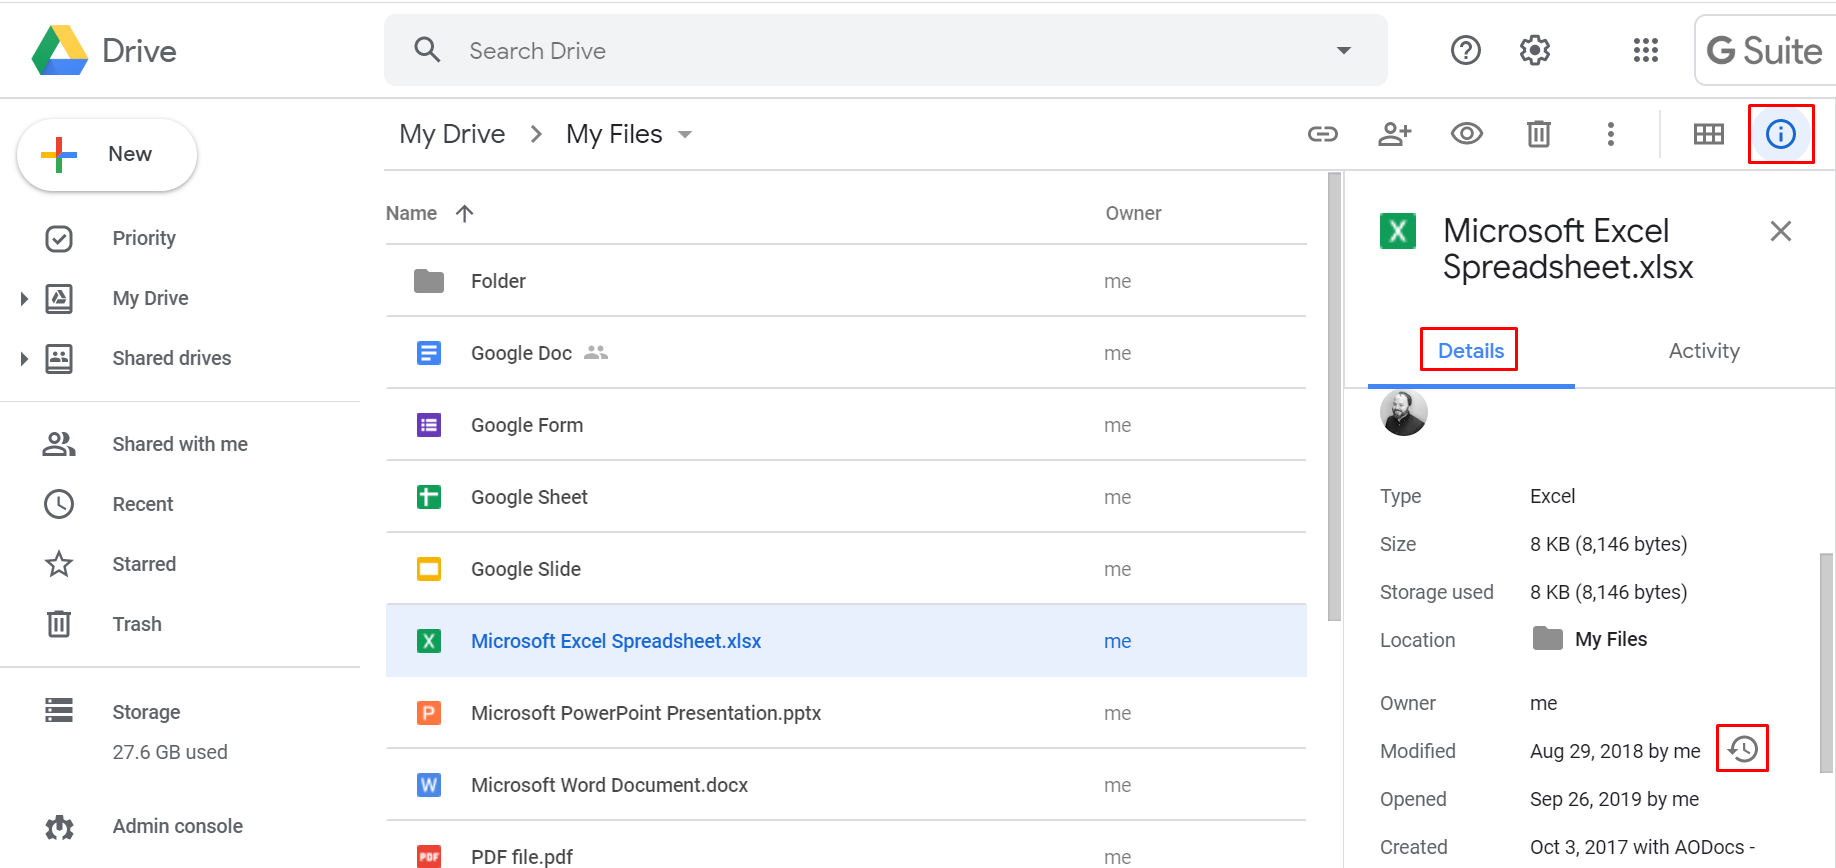Screen dimensions: 1836x868
Task: Click the share with people icon
Action: pyautogui.click(x=1394, y=134)
